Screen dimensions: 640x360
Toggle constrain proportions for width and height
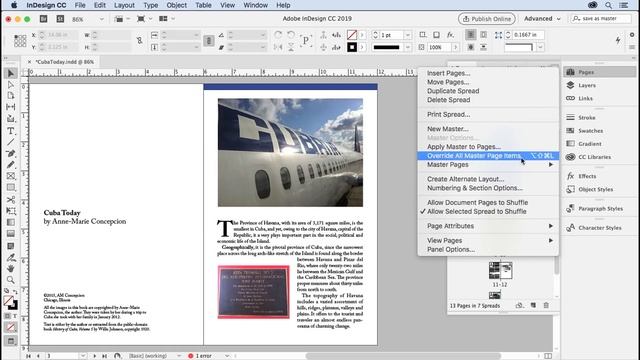click(140, 41)
